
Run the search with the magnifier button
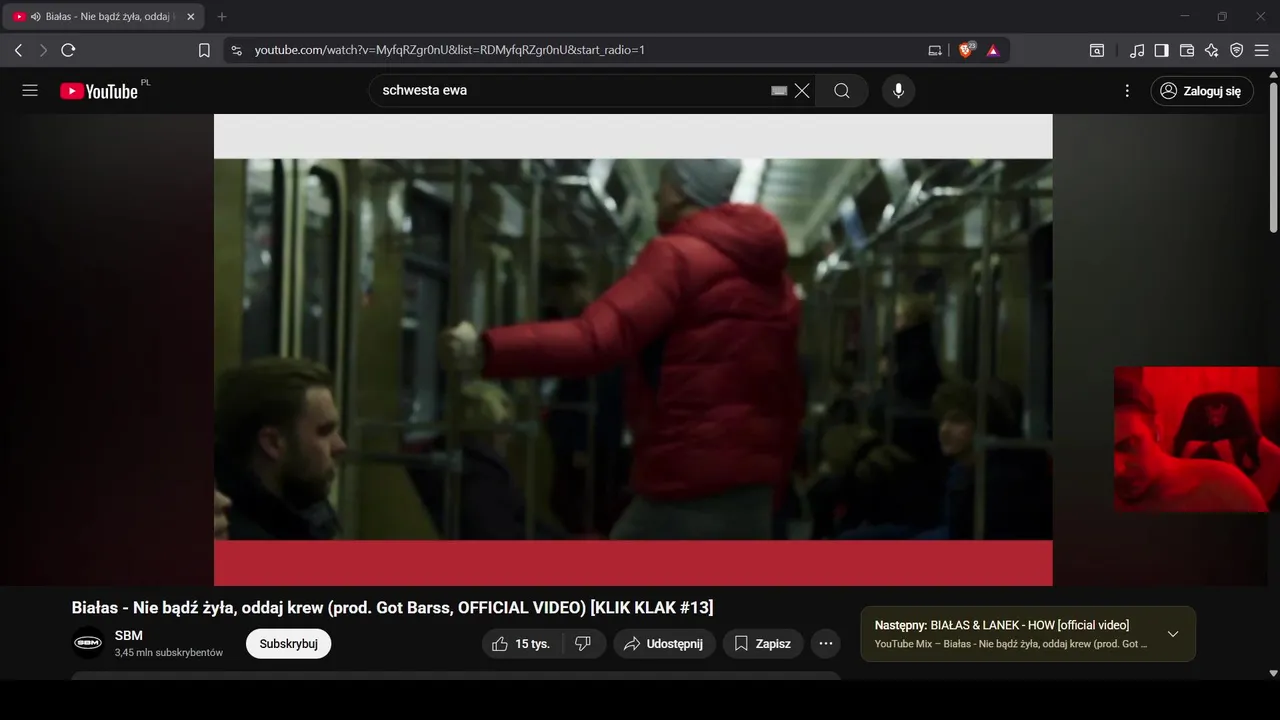(x=842, y=91)
